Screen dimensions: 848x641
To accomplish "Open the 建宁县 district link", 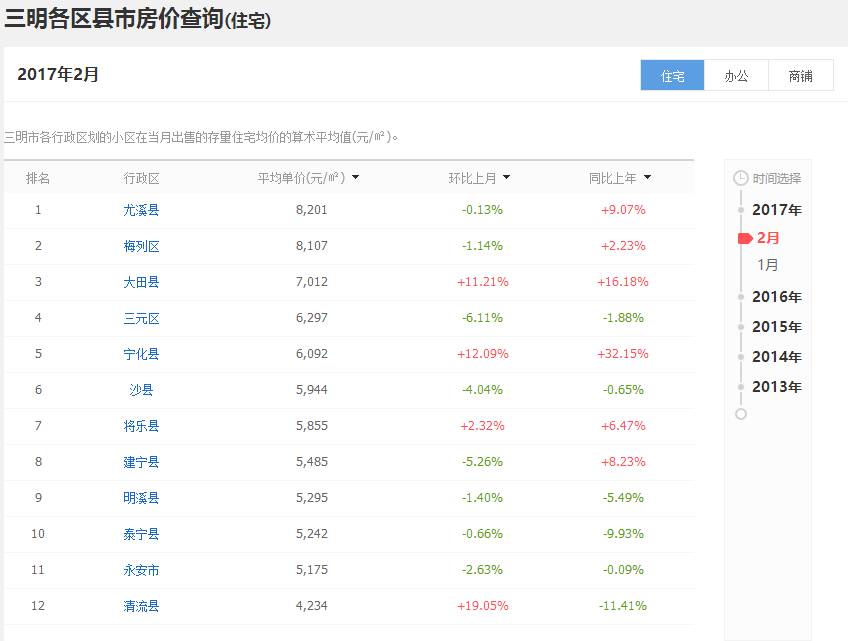I will click(141, 462).
